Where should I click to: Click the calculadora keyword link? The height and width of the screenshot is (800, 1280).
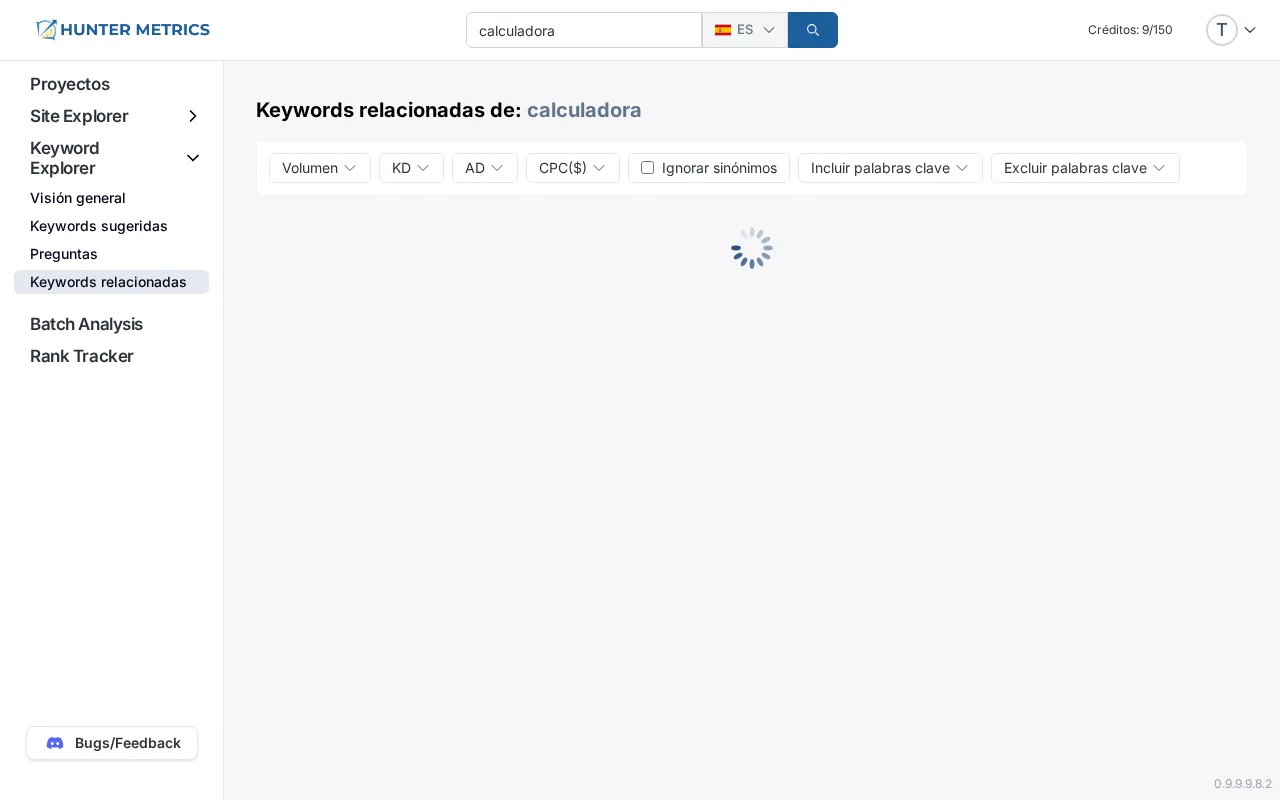click(584, 110)
